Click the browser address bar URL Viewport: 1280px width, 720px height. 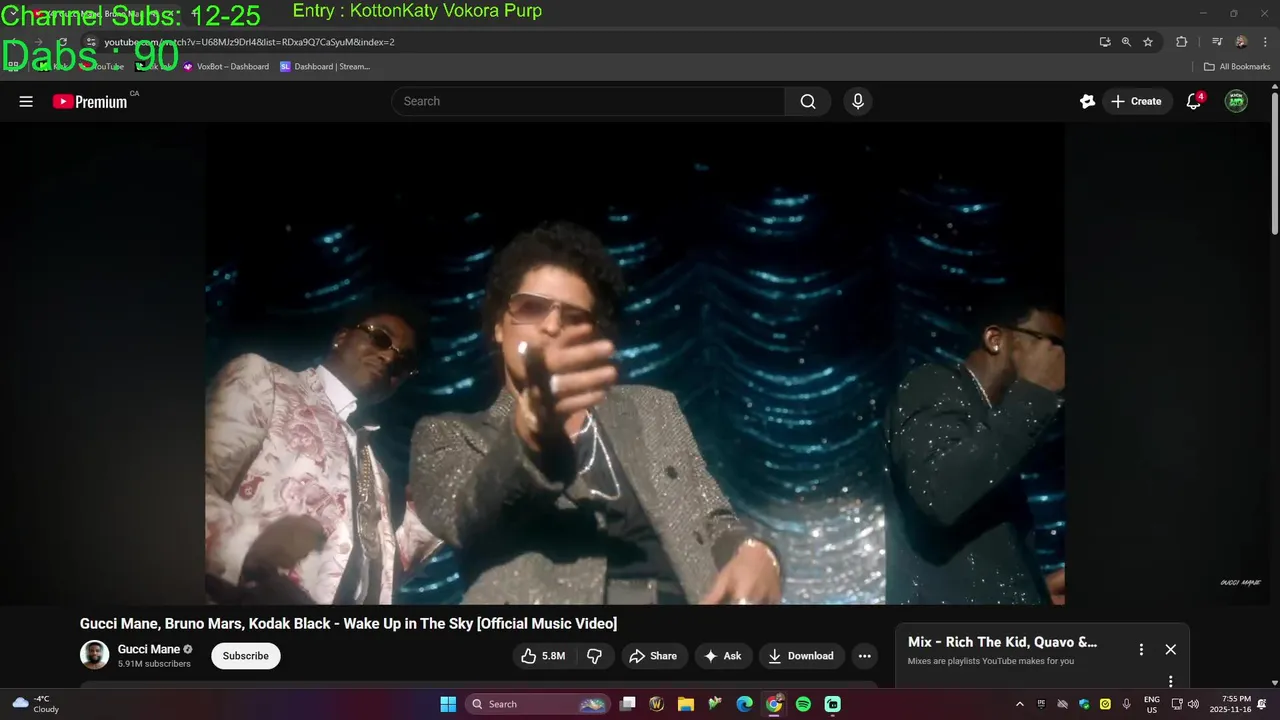click(x=249, y=42)
